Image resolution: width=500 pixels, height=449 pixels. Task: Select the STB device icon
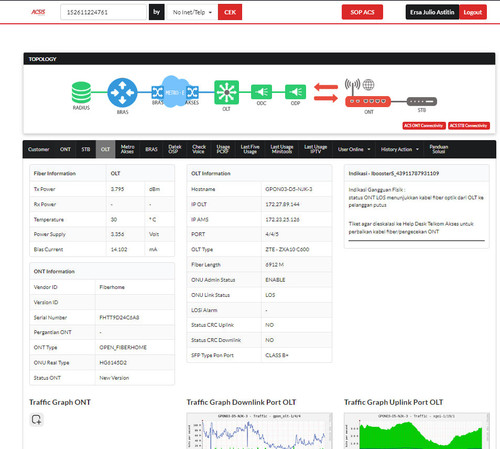click(x=422, y=101)
